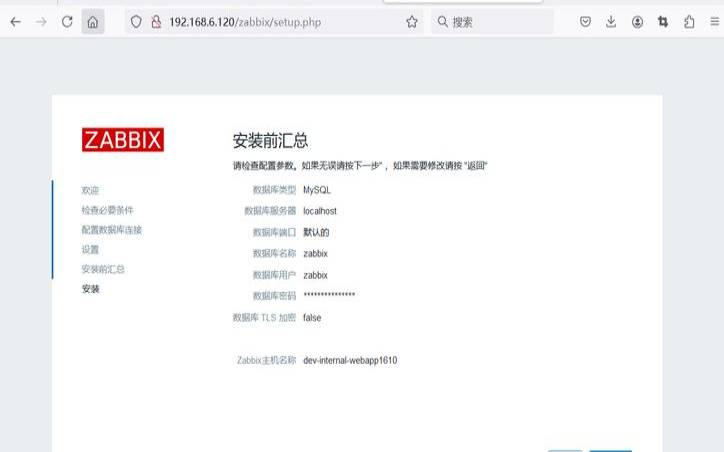
Task: Reload the page with the refresh icon
Action: [x=67, y=22]
